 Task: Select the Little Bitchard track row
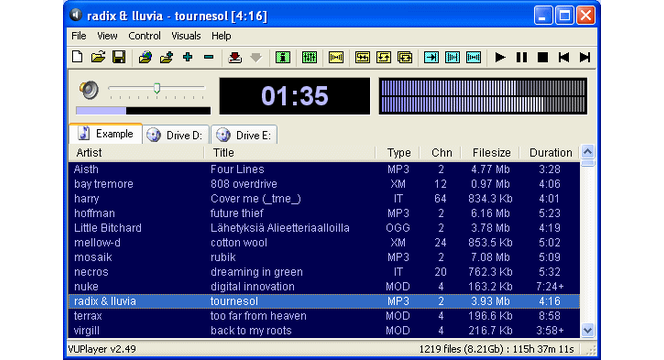pyautogui.click(x=324, y=228)
